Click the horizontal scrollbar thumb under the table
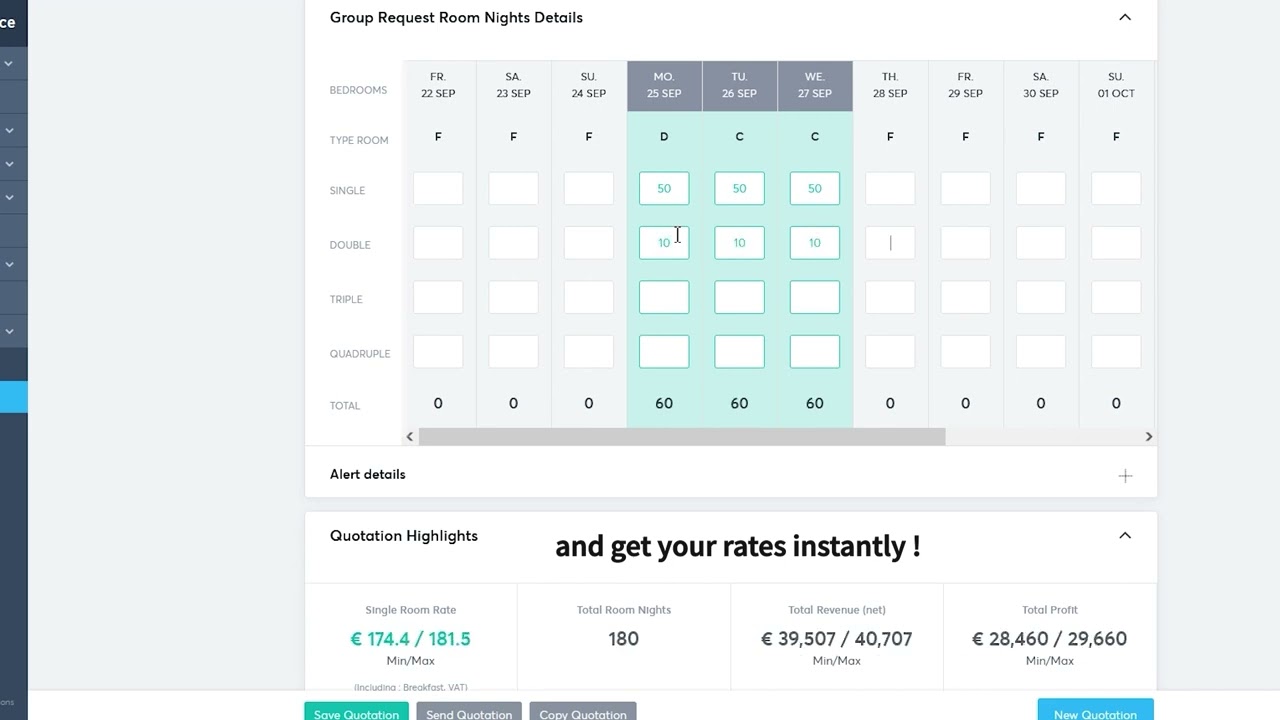Screen dimensions: 1280x720 tap(681, 437)
